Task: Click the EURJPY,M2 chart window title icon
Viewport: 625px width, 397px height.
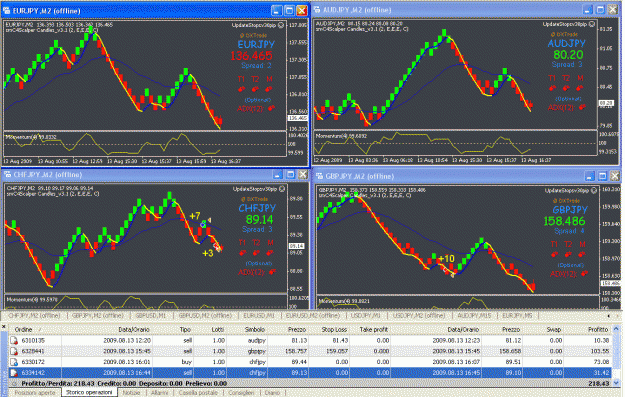Action: [7, 11]
